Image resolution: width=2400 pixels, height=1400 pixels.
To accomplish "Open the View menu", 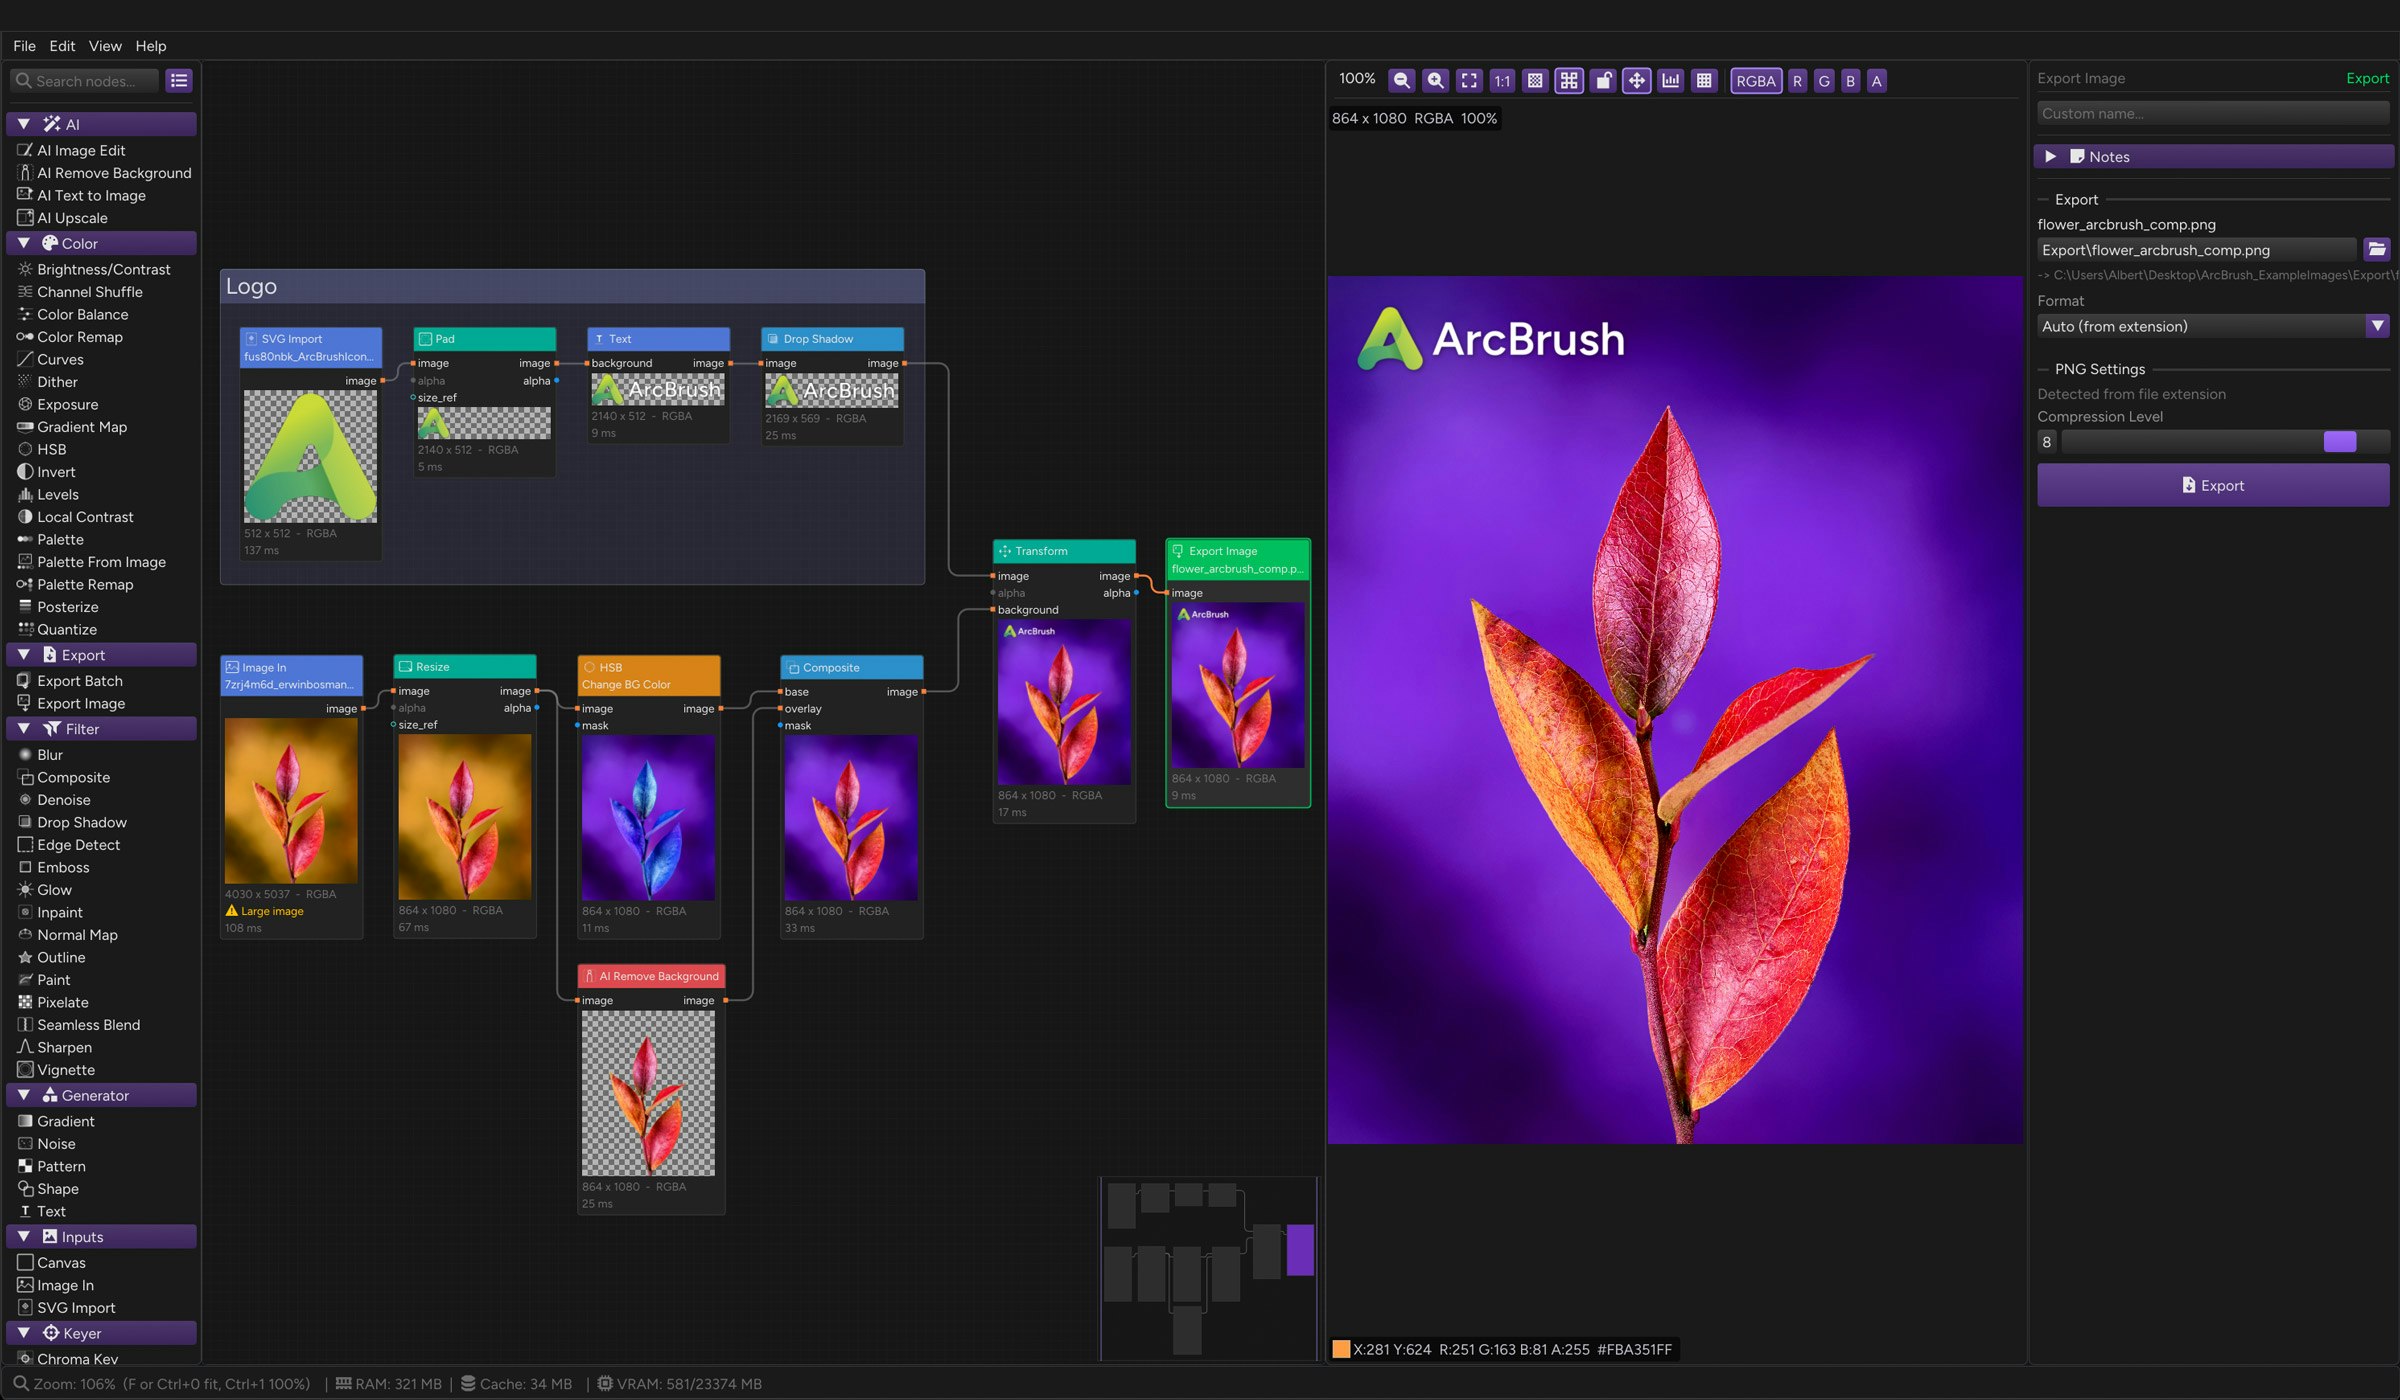I will tap(104, 45).
